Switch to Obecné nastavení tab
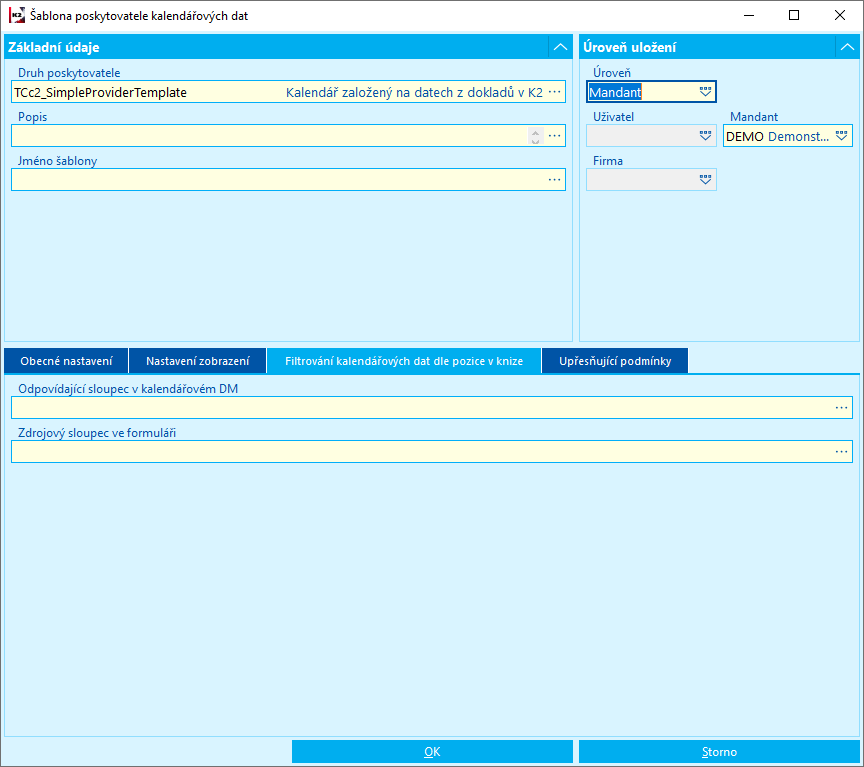 pyautogui.click(x=66, y=361)
